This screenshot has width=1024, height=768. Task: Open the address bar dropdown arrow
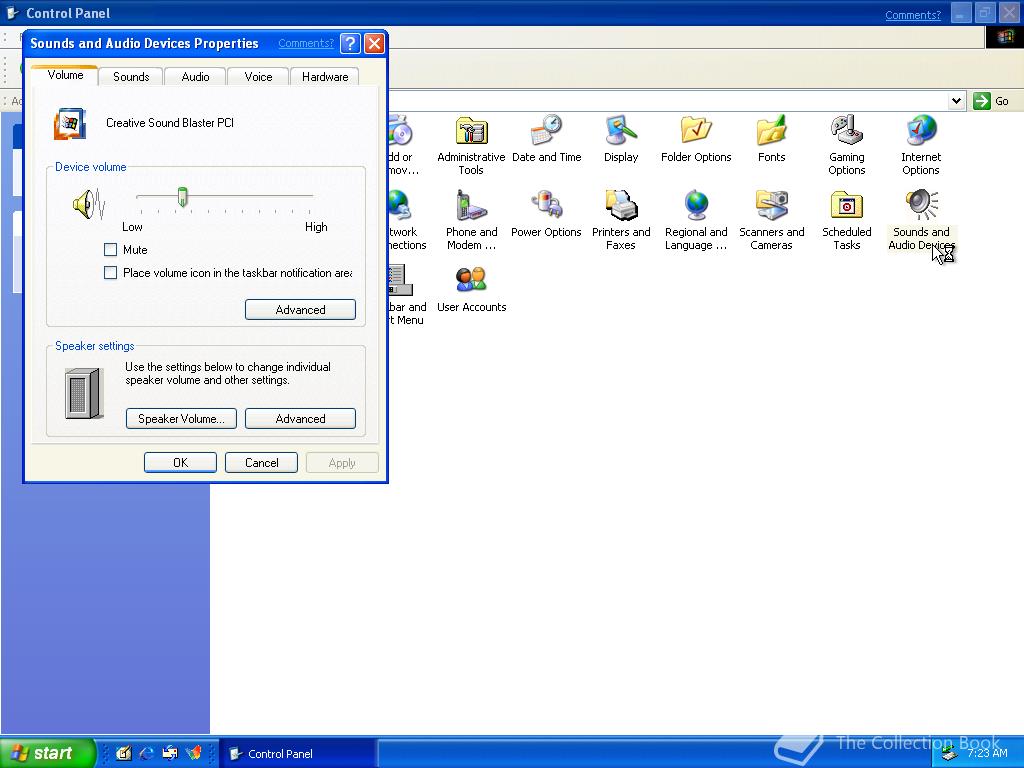click(957, 101)
